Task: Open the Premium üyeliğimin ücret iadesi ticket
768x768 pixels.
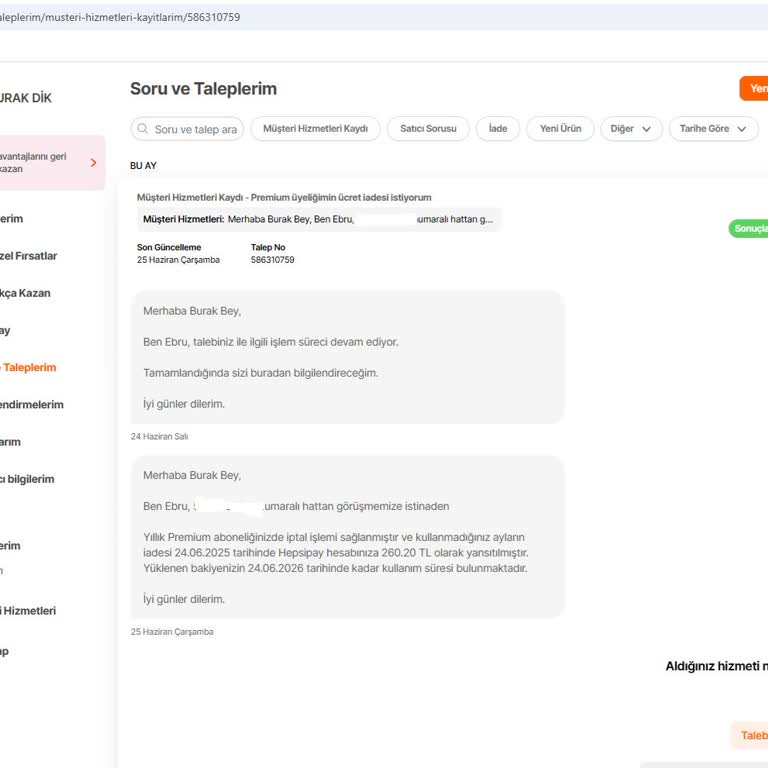Action: 284,198
